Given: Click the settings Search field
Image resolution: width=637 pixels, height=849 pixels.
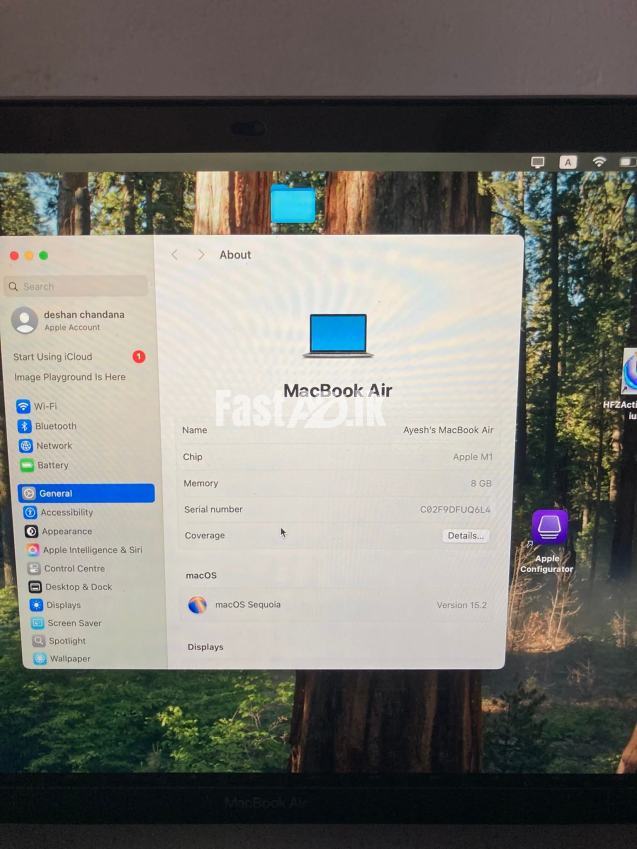Looking at the screenshot, I should tap(76, 286).
